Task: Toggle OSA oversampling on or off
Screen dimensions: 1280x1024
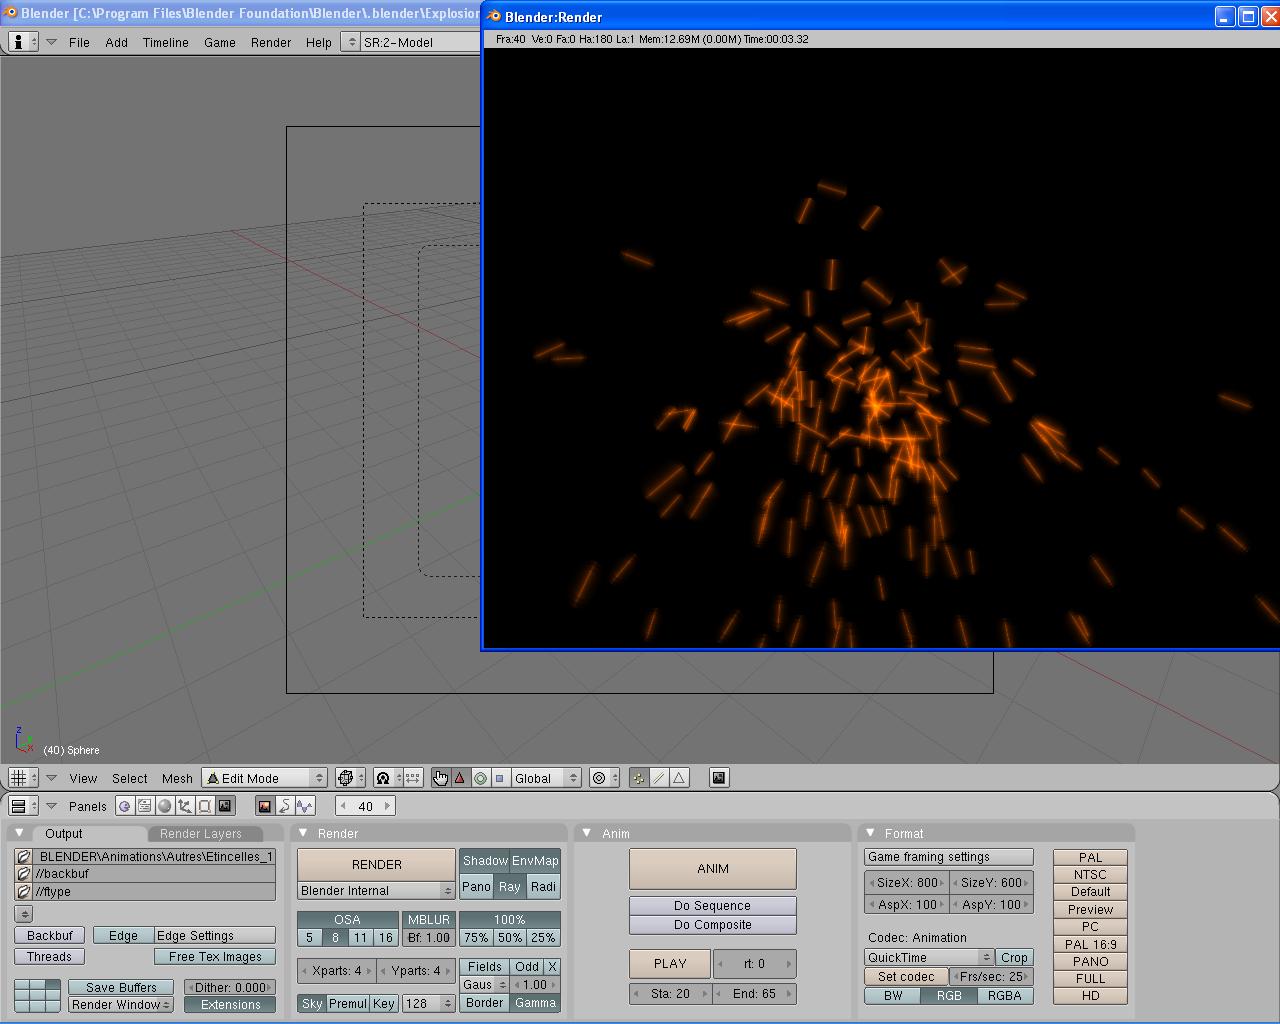Action: [348, 920]
